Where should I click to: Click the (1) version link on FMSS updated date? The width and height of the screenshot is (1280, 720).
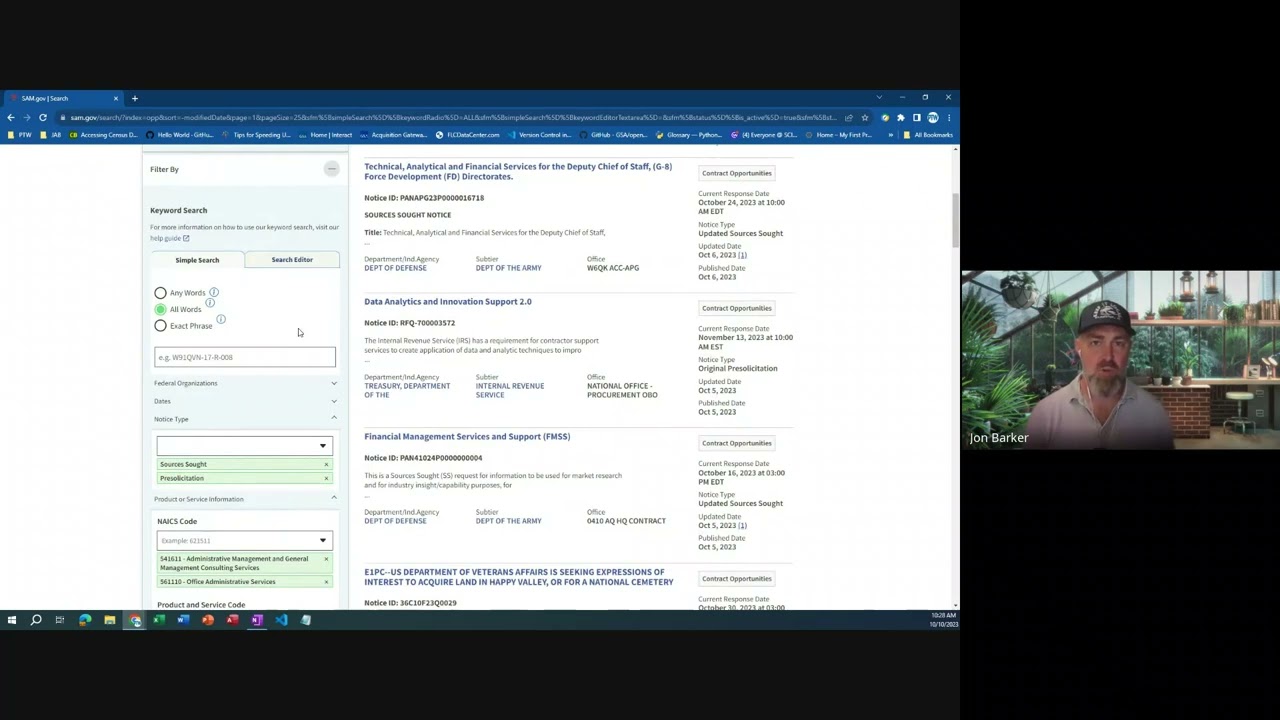[x=742, y=525]
